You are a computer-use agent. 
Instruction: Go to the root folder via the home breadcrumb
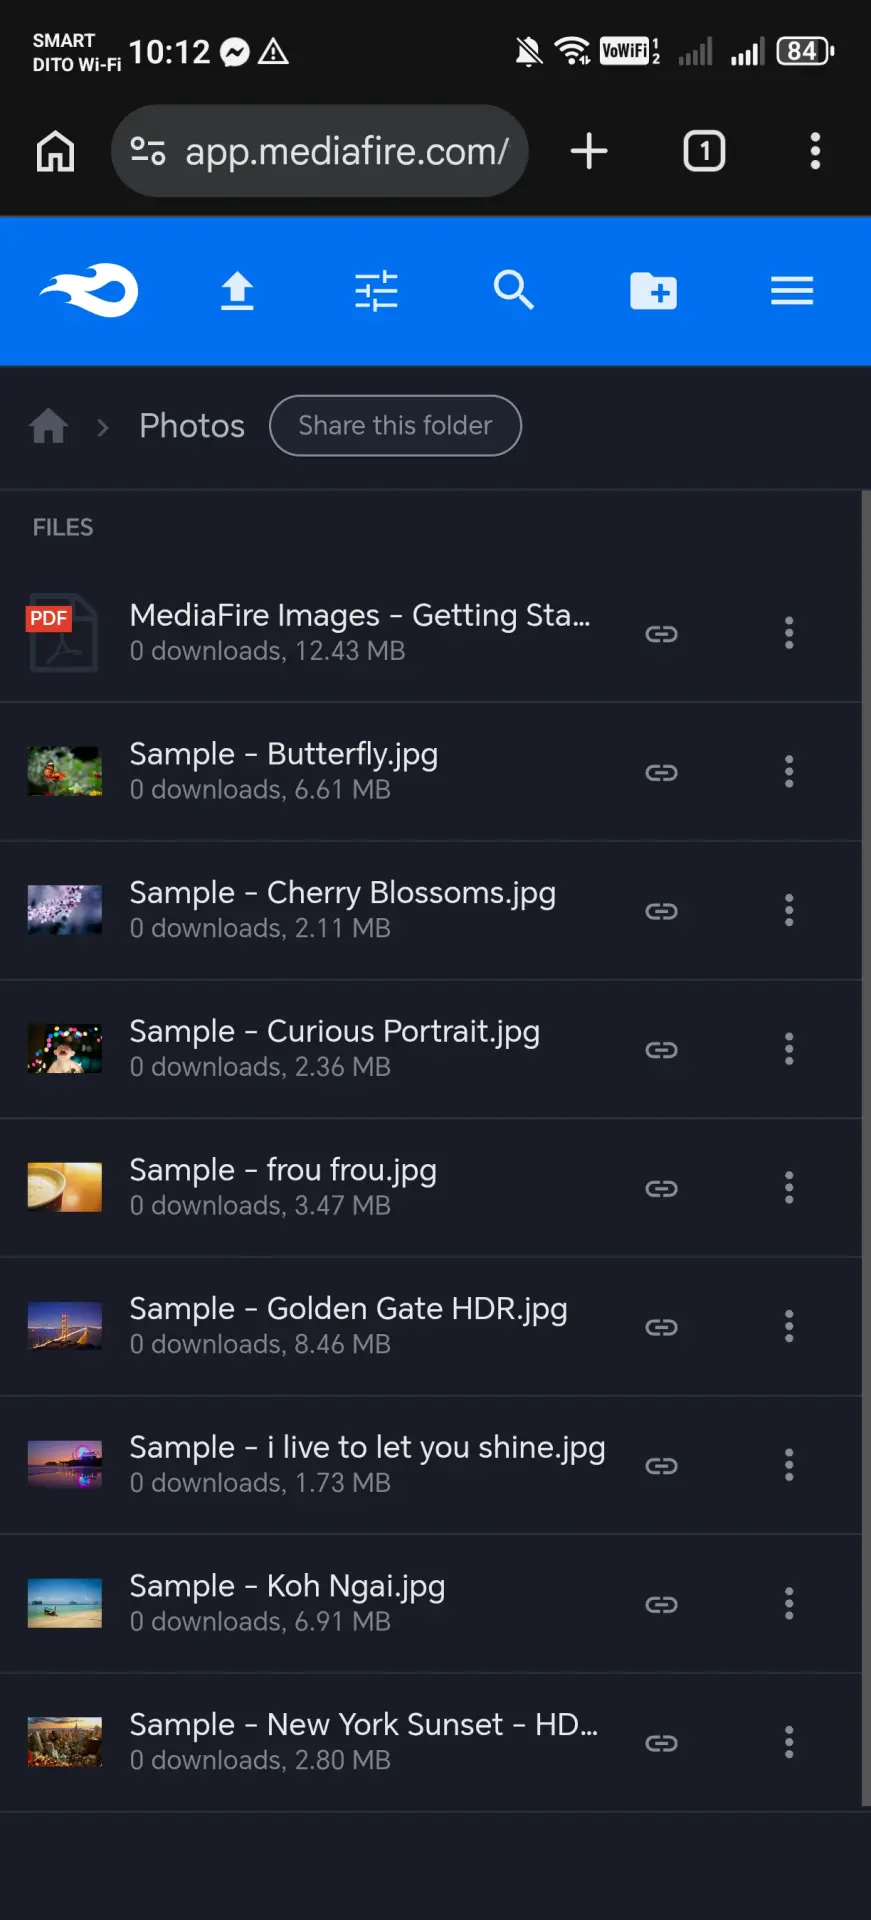tap(48, 426)
